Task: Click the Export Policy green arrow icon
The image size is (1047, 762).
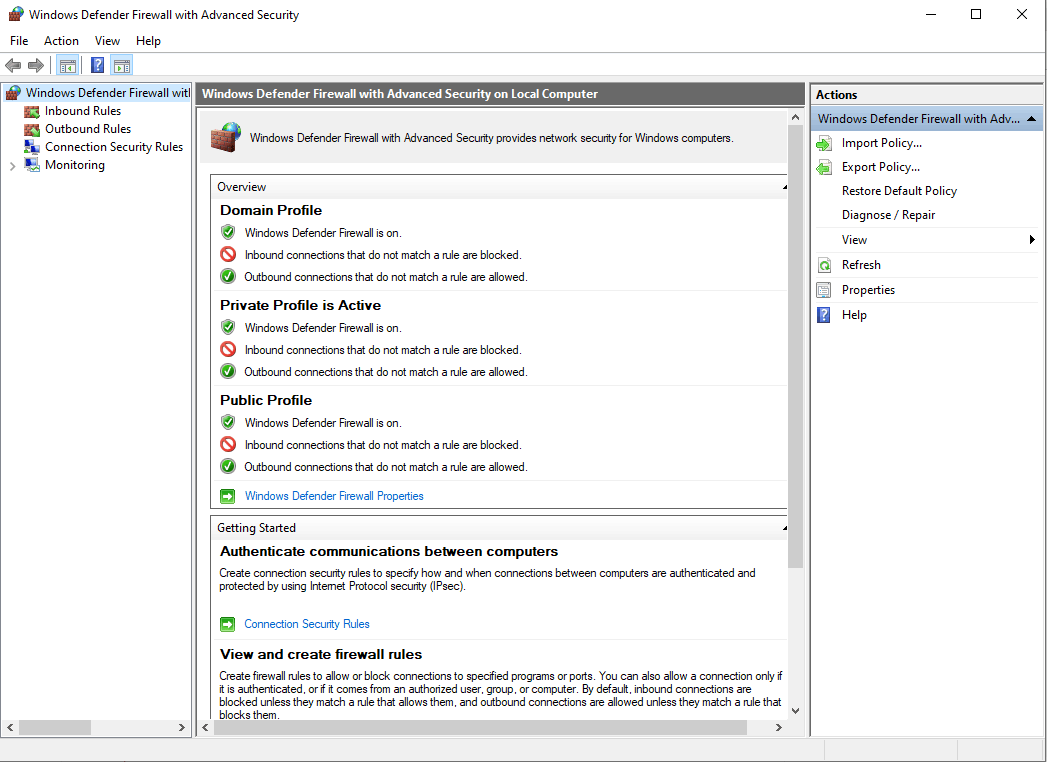Action: pyautogui.click(x=824, y=168)
